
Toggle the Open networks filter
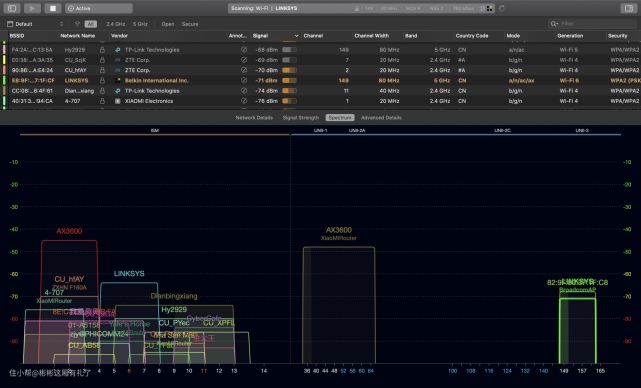point(168,24)
